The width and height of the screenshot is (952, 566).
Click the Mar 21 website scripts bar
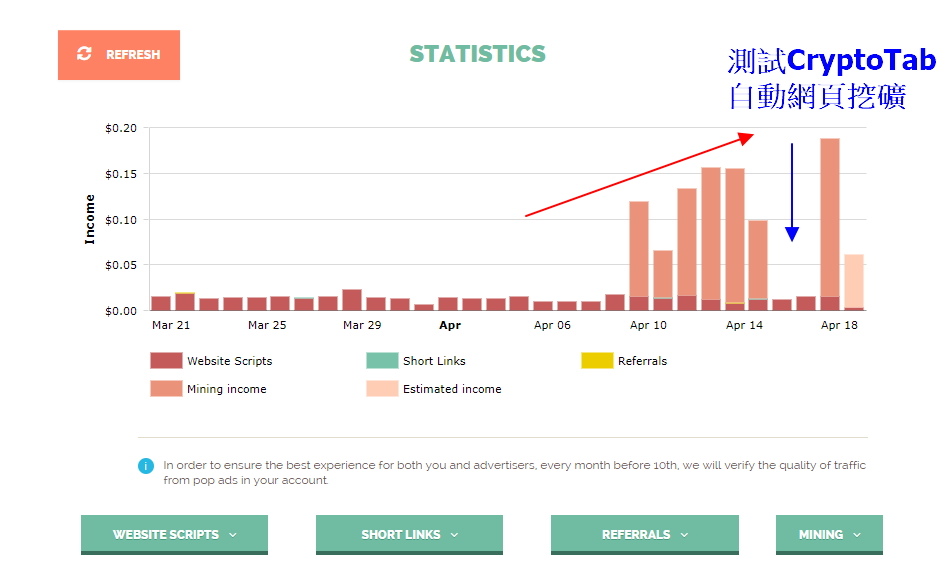click(x=161, y=304)
